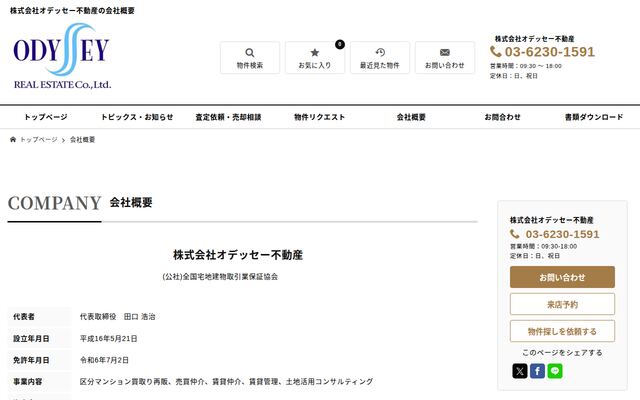Click the 物件探しを依頼する button
The height and width of the screenshot is (400, 640).
tap(562, 331)
